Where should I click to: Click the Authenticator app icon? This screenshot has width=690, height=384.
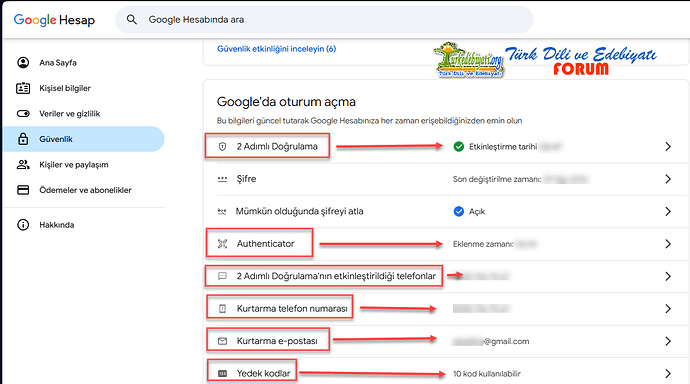pyautogui.click(x=223, y=244)
